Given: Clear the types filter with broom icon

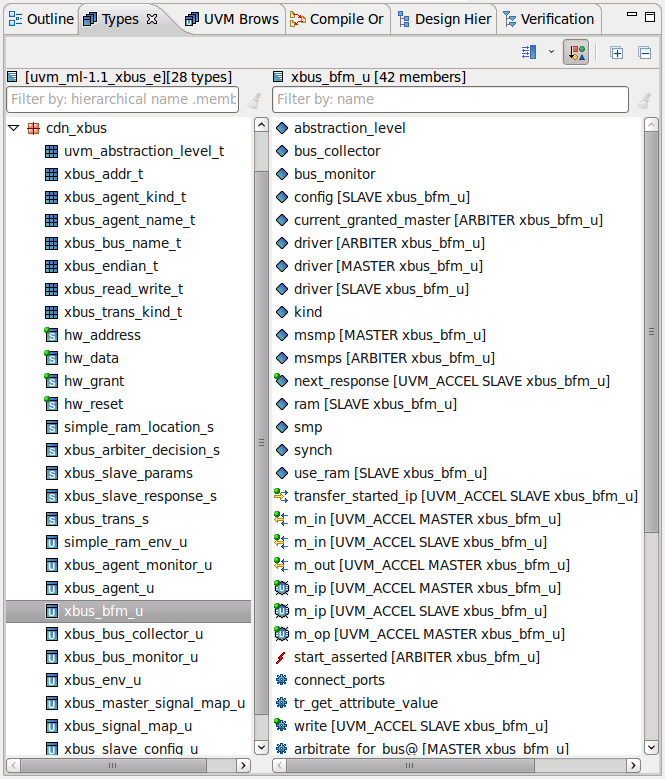Looking at the screenshot, I should click(x=254, y=100).
